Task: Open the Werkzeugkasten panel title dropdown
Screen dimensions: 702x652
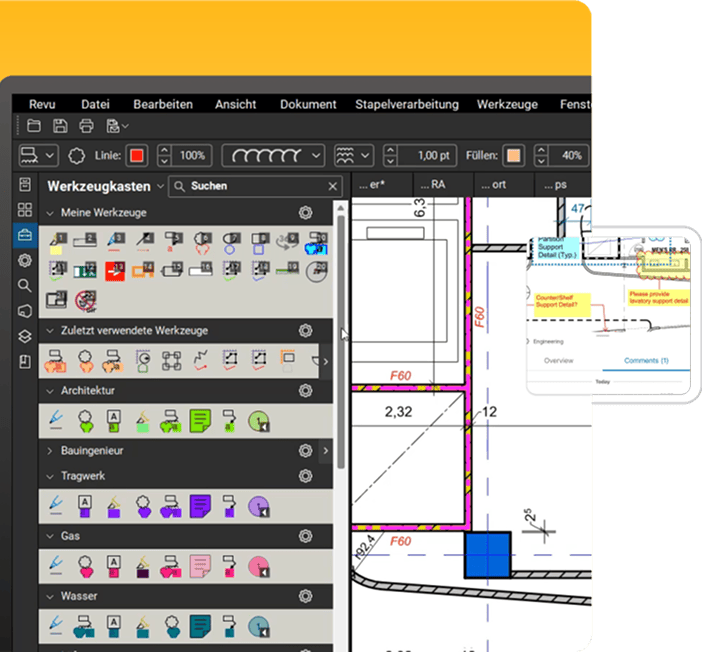Action: point(160,186)
